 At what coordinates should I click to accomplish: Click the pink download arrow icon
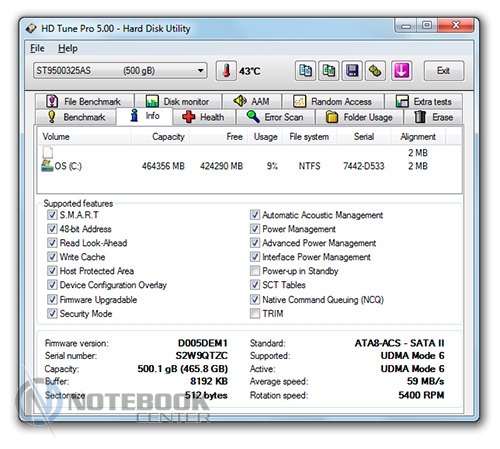click(x=401, y=71)
